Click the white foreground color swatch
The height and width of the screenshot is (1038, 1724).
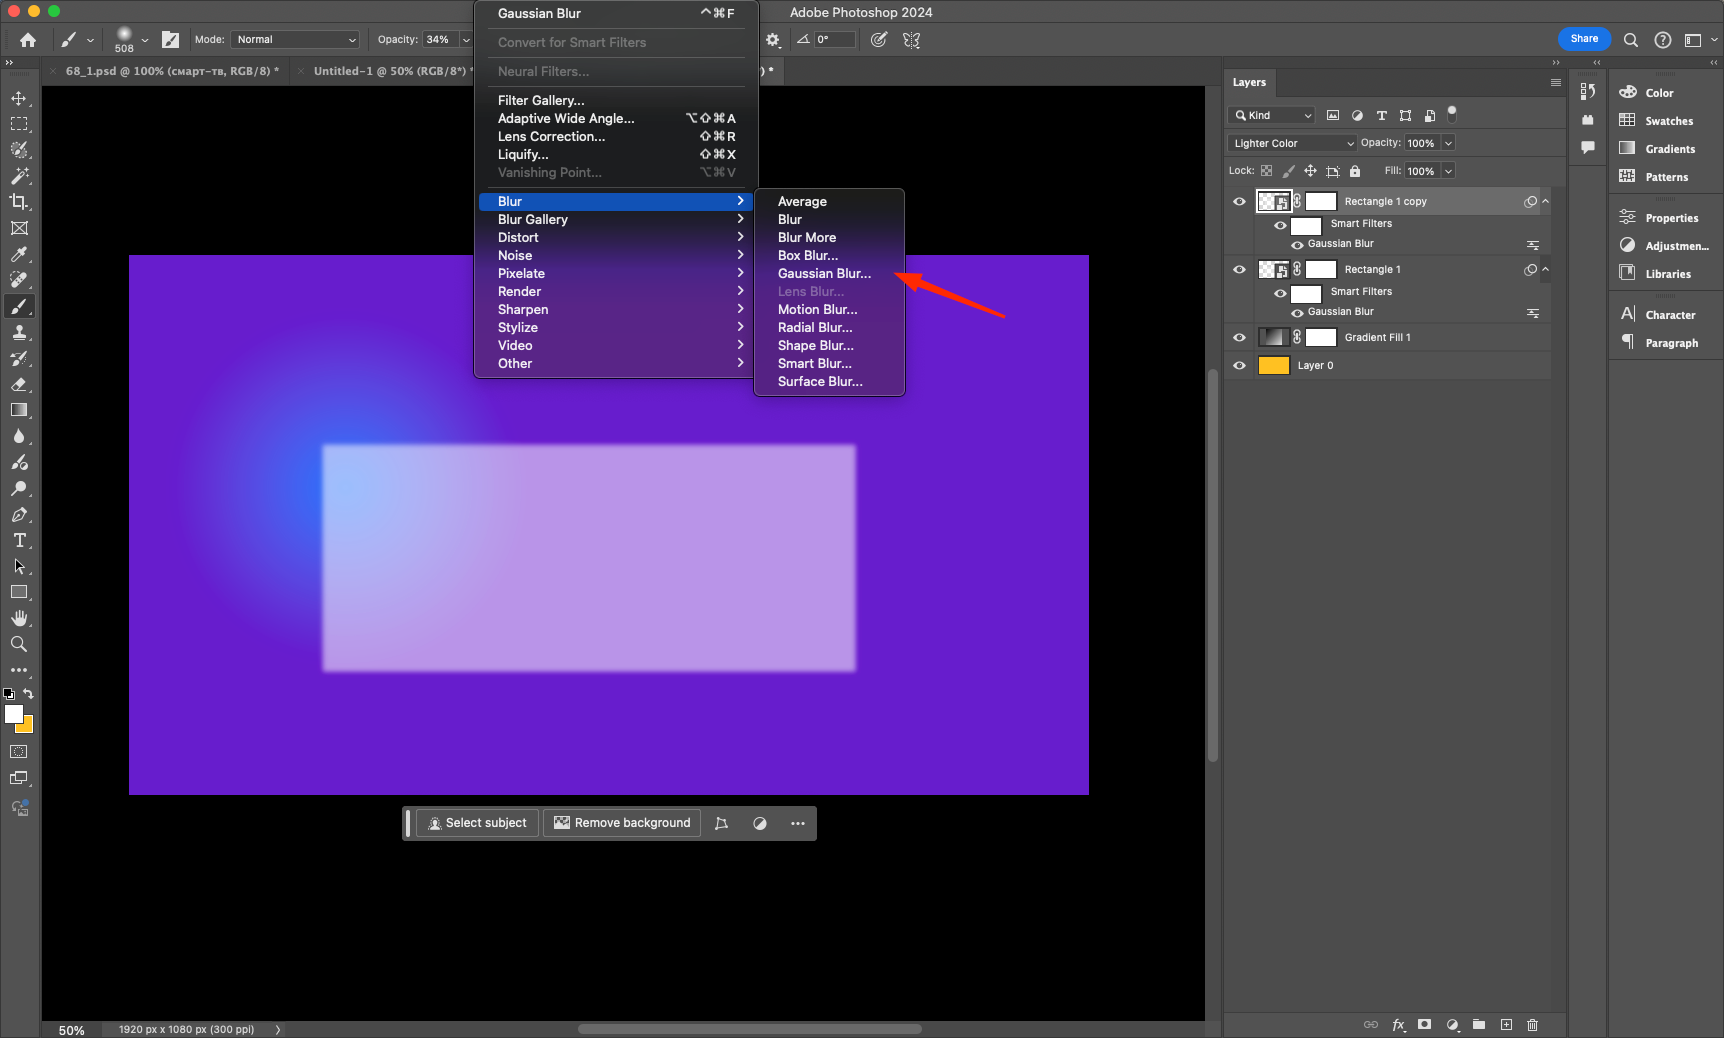tap(12, 713)
